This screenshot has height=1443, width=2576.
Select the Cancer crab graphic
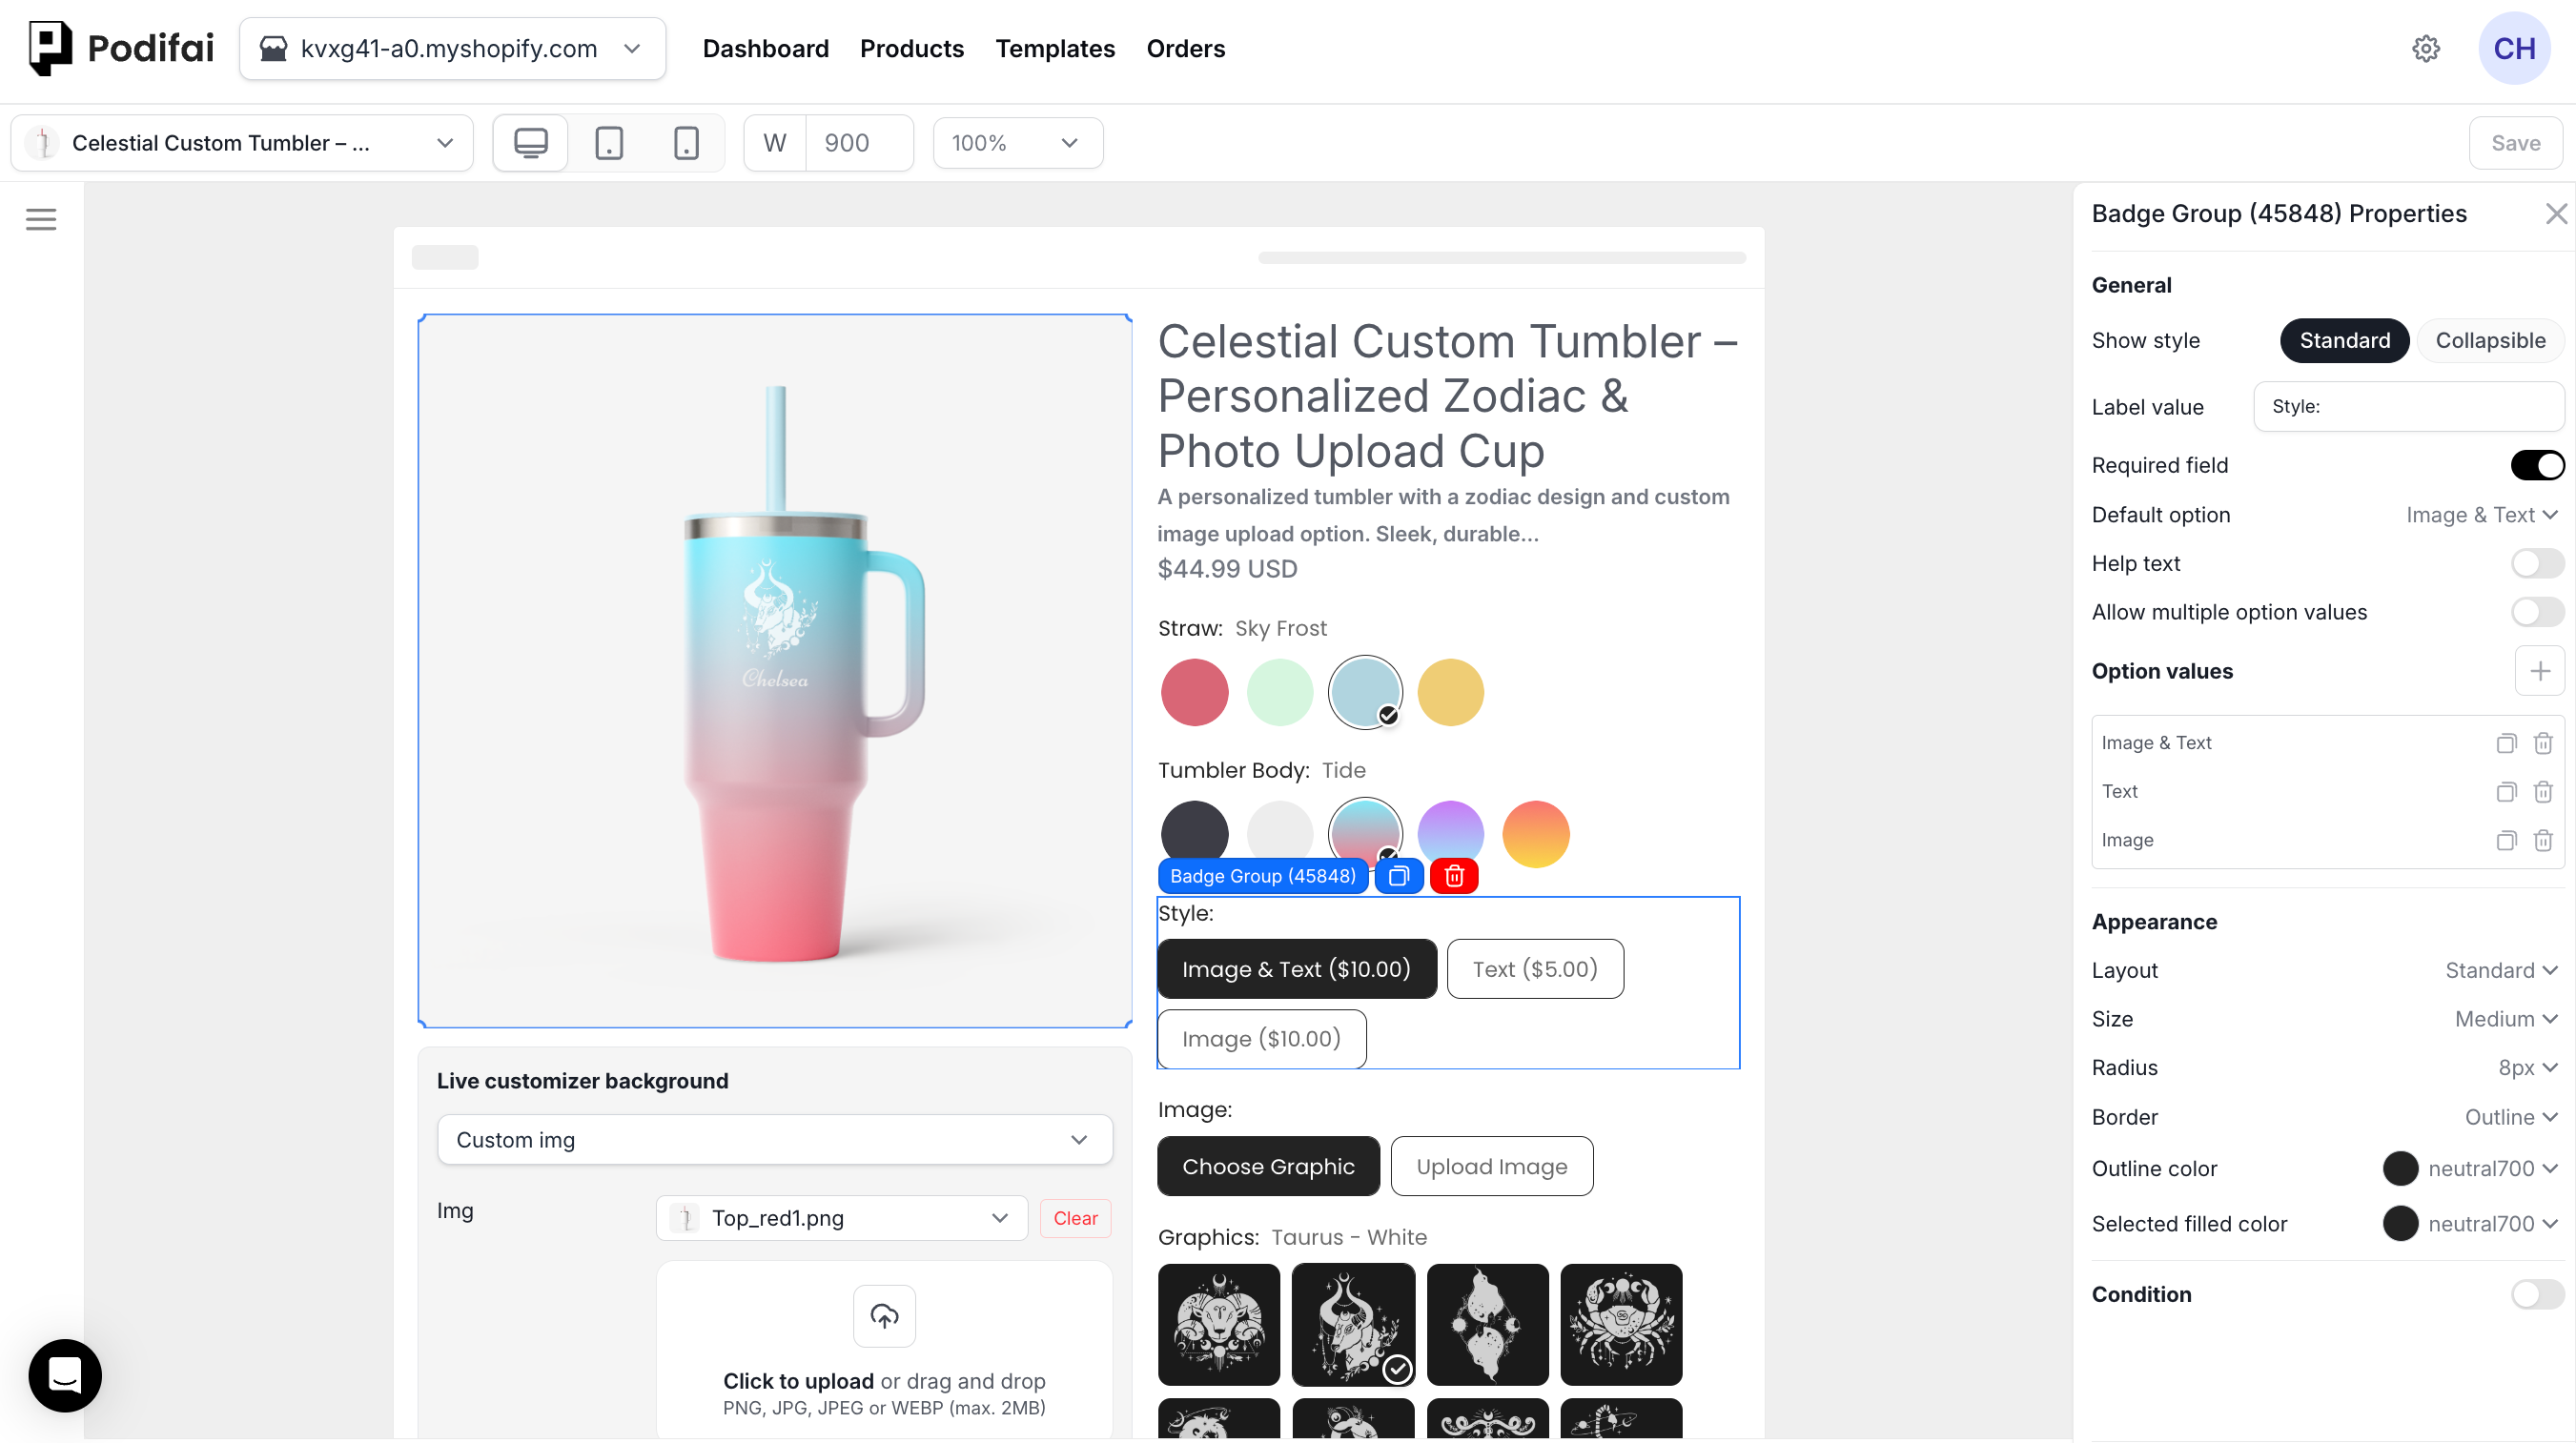pos(1621,1324)
